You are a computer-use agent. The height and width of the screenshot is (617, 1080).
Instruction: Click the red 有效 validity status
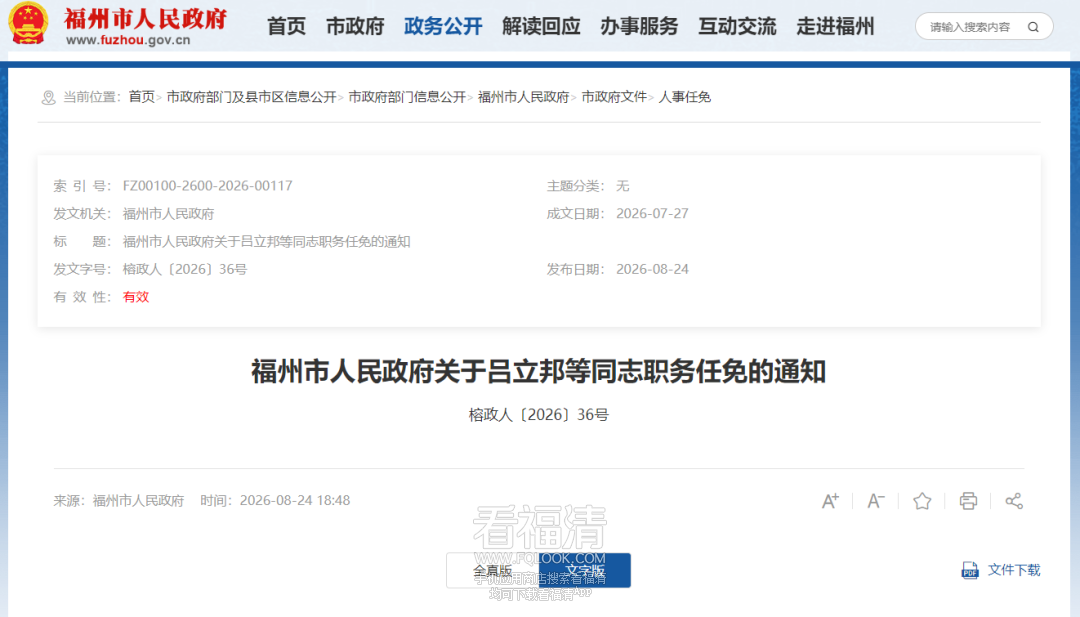(136, 297)
